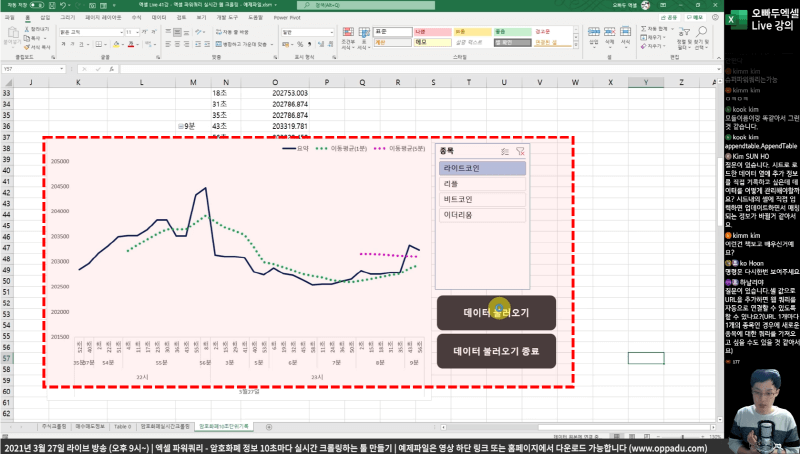
Task: Toggle bottom vertical alignment
Action: tap(187, 32)
